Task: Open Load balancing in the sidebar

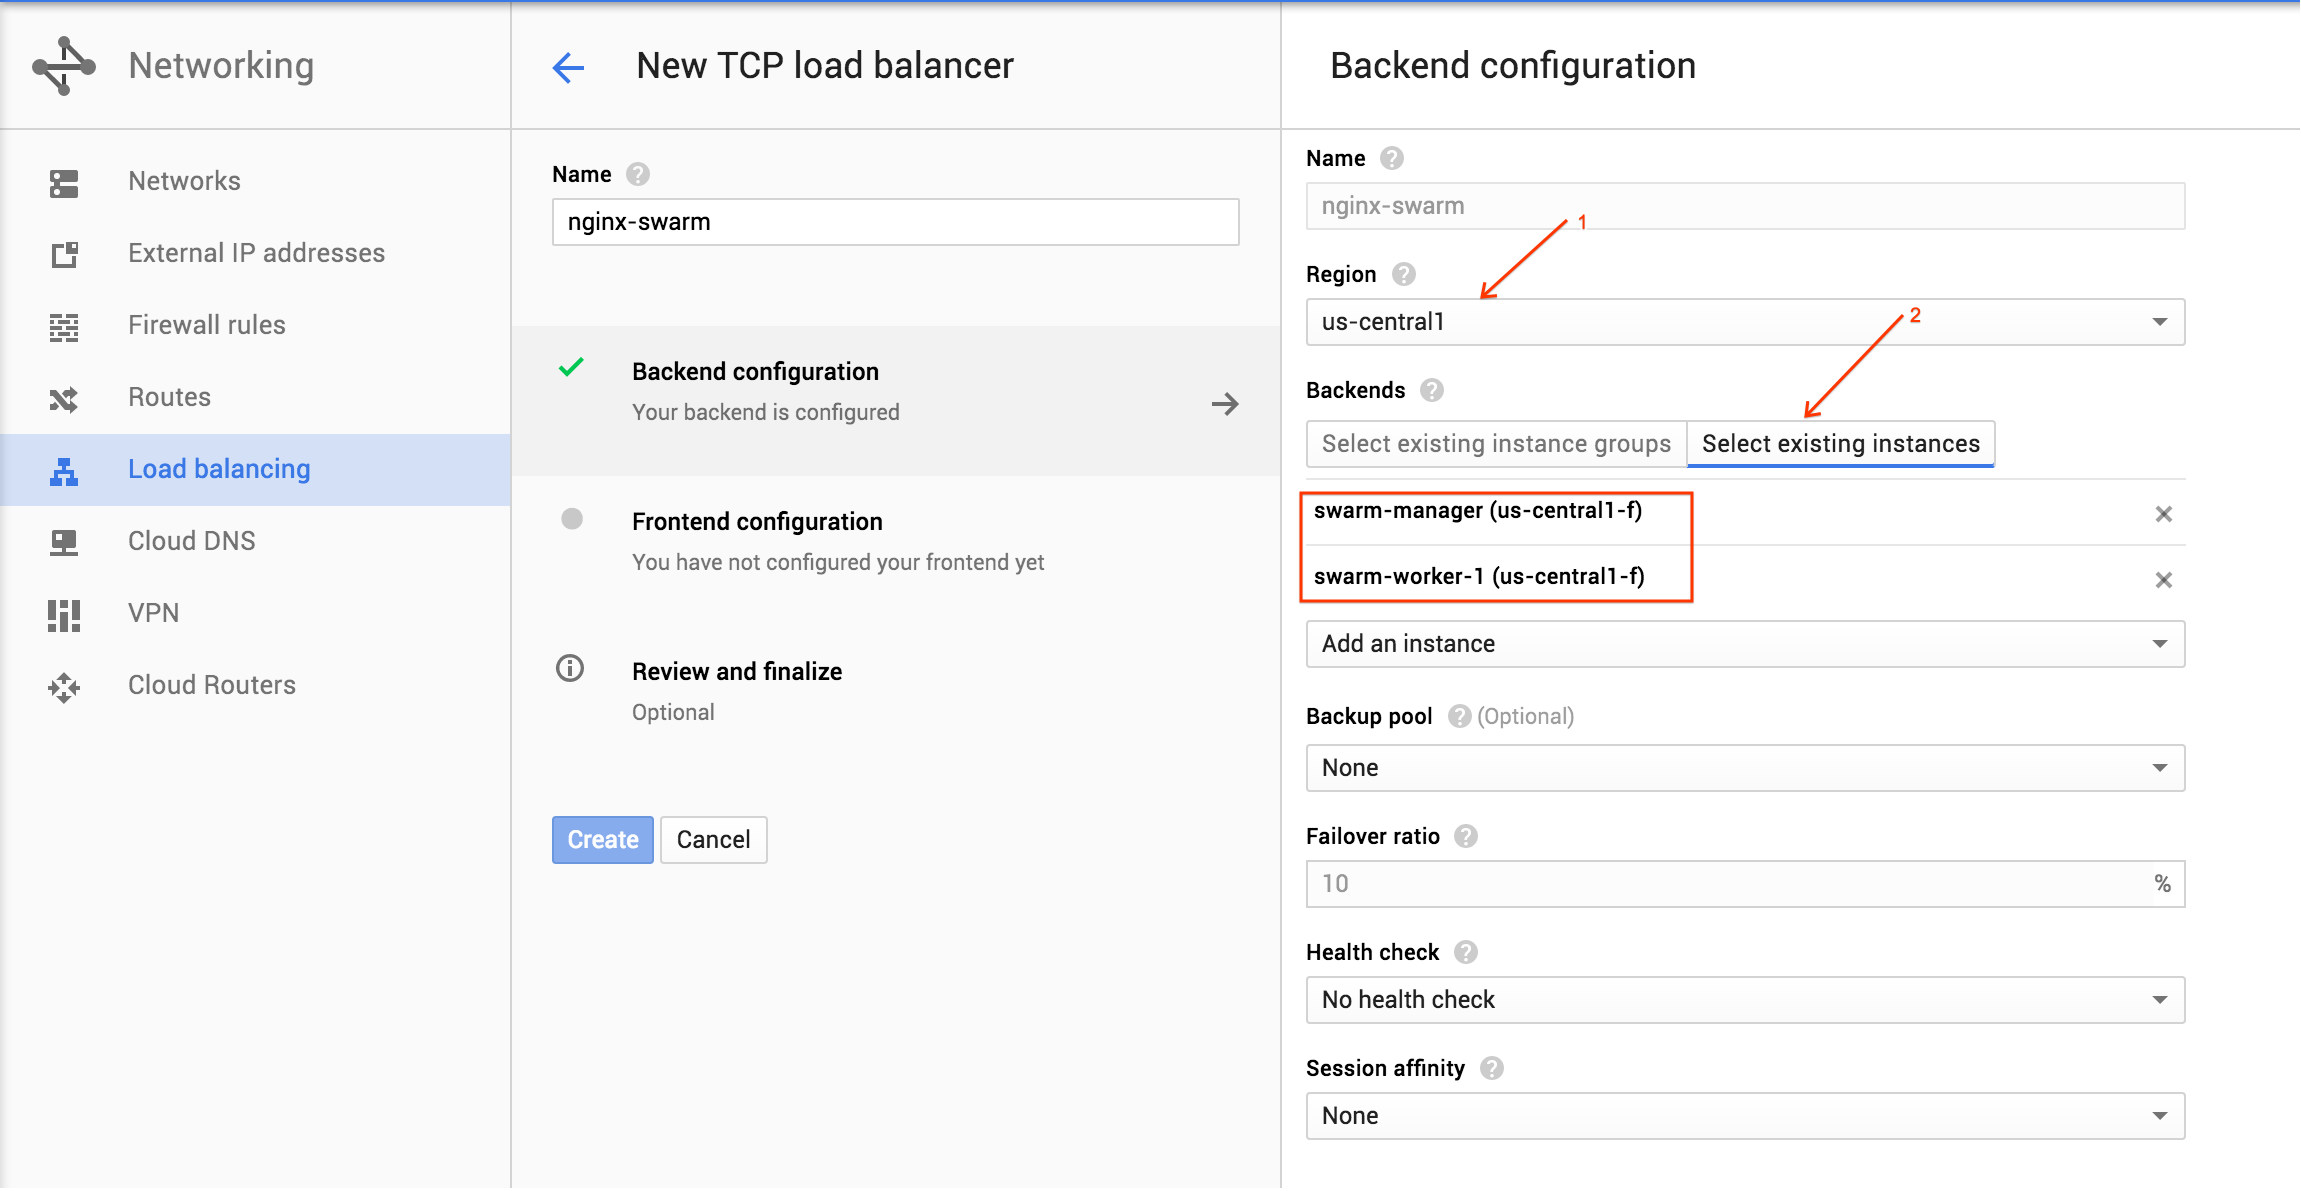Action: pyautogui.click(x=255, y=470)
